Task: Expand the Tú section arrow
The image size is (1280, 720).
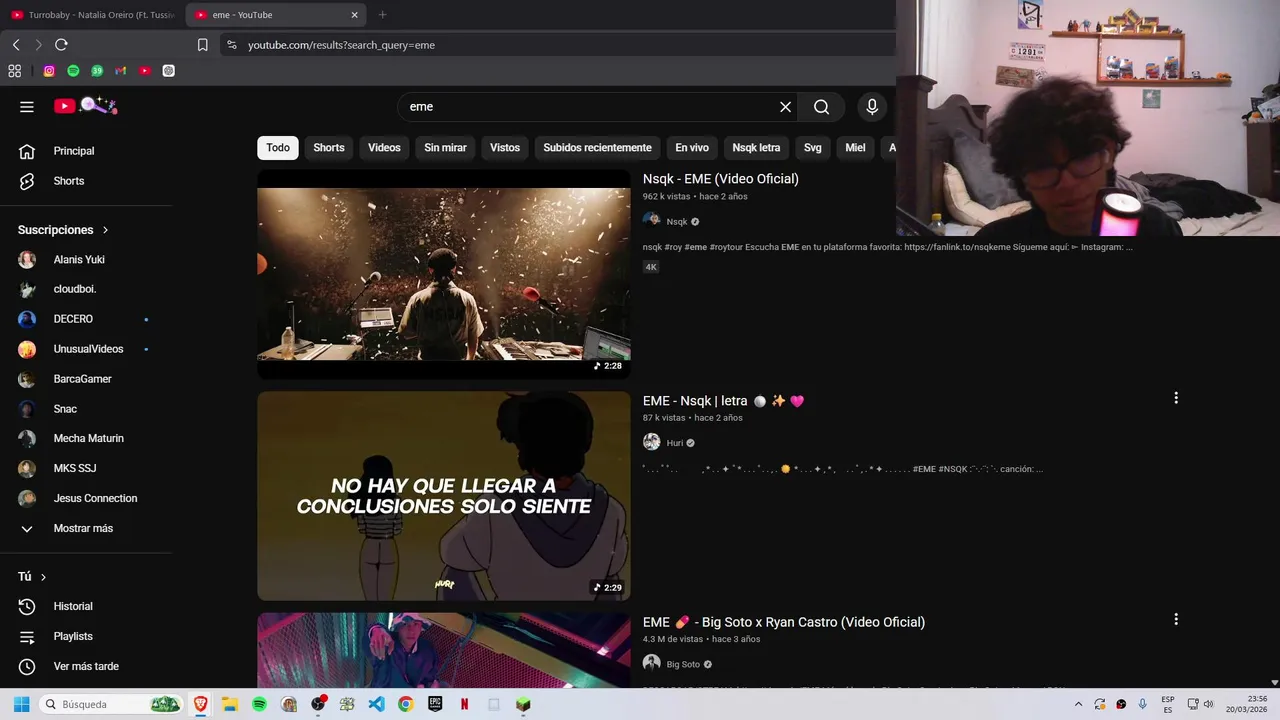Action: click(x=43, y=577)
